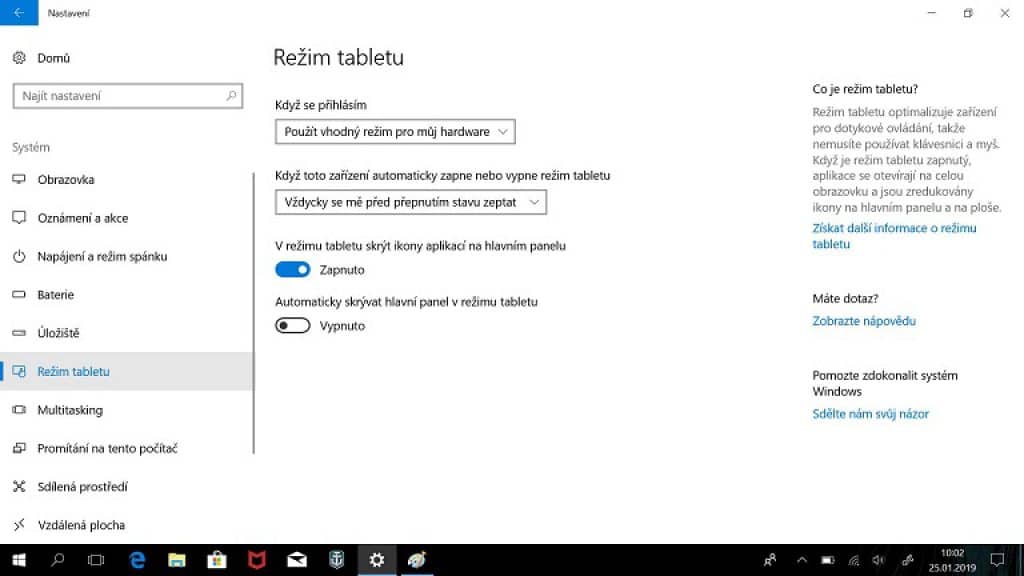Click Zobrazte nápovědu link
Viewport: 1024px width, 576px height.
pos(863,321)
